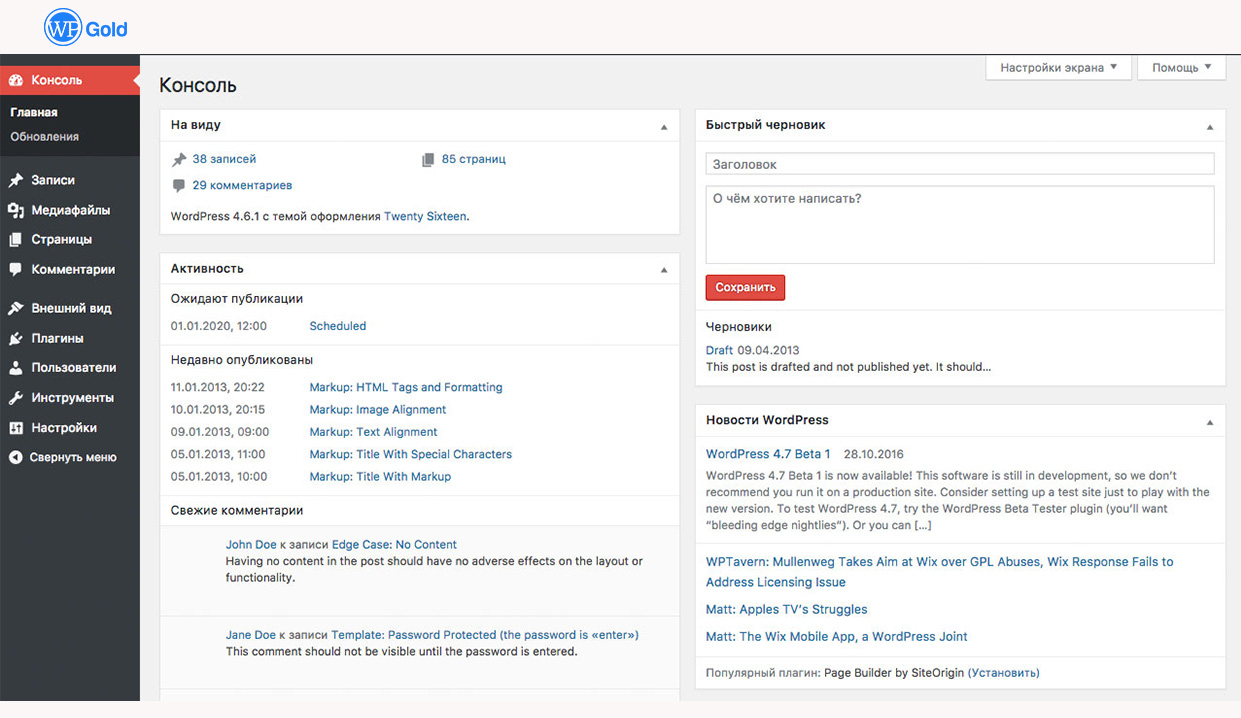Click the Комментарии speech bubble icon in sidebar

15,270
